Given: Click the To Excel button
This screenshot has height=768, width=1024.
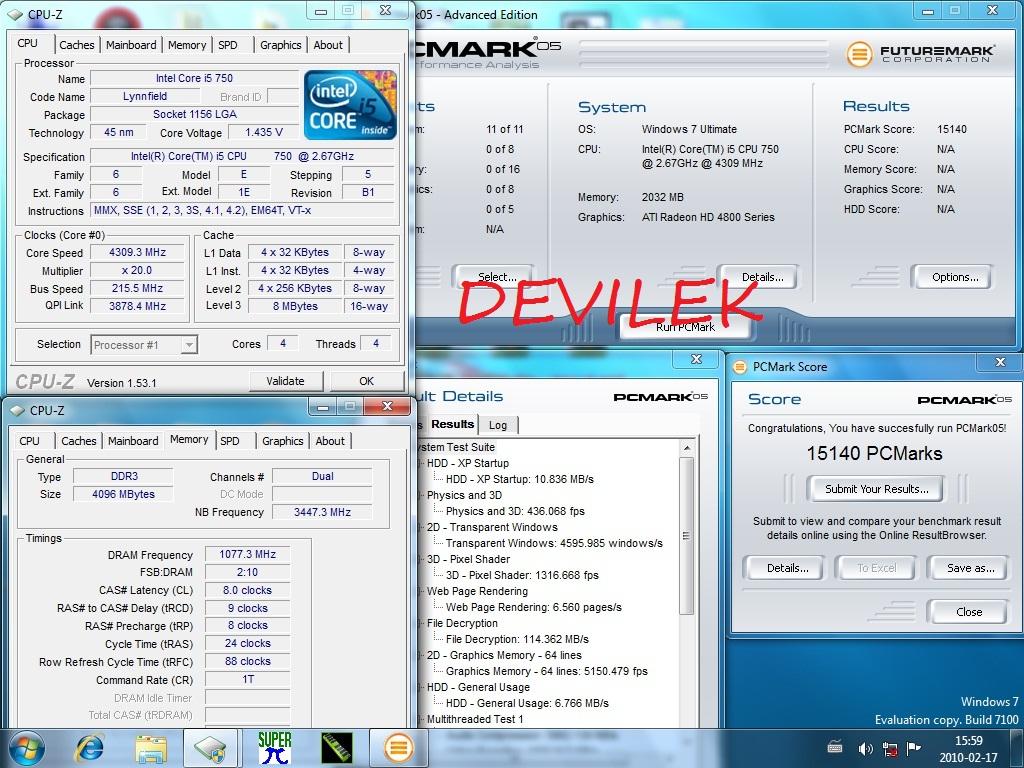Looking at the screenshot, I should [x=876, y=568].
